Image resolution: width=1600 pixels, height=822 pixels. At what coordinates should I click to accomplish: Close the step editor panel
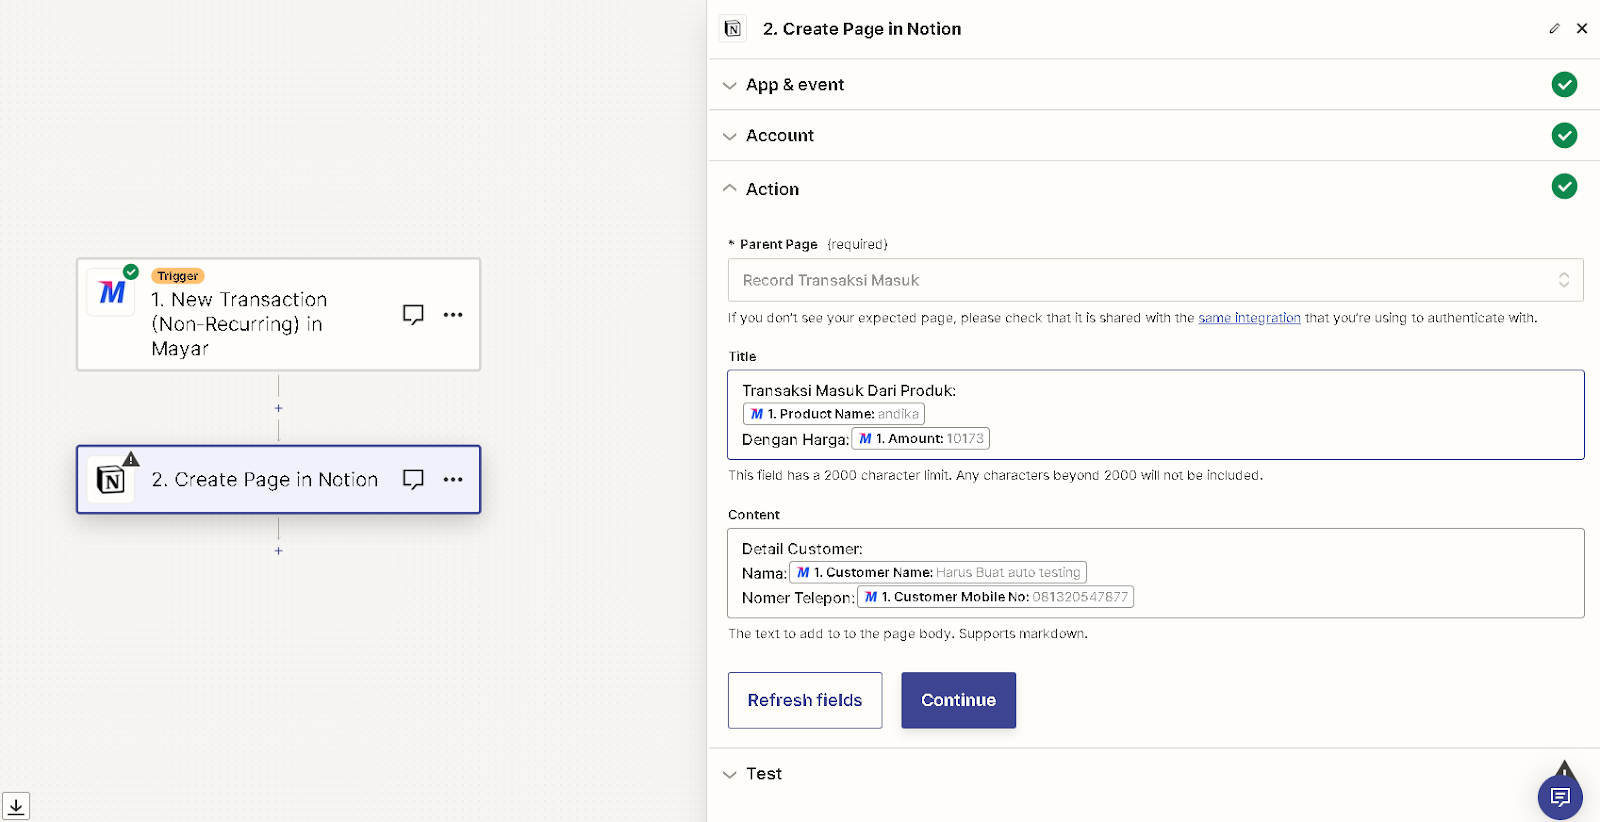[1582, 29]
